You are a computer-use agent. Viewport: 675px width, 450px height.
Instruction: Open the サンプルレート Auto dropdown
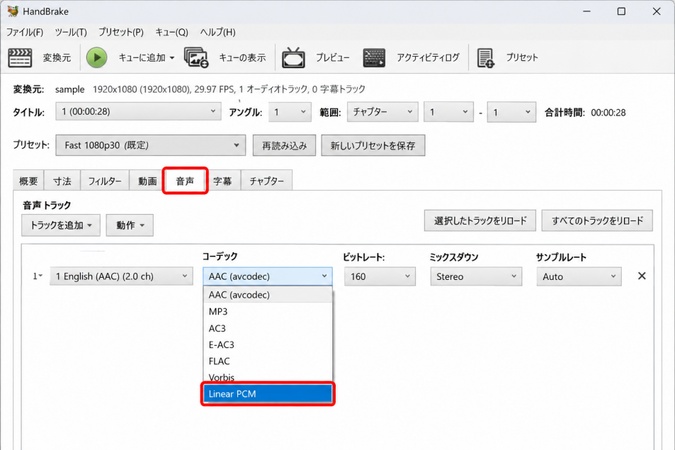(x=579, y=276)
